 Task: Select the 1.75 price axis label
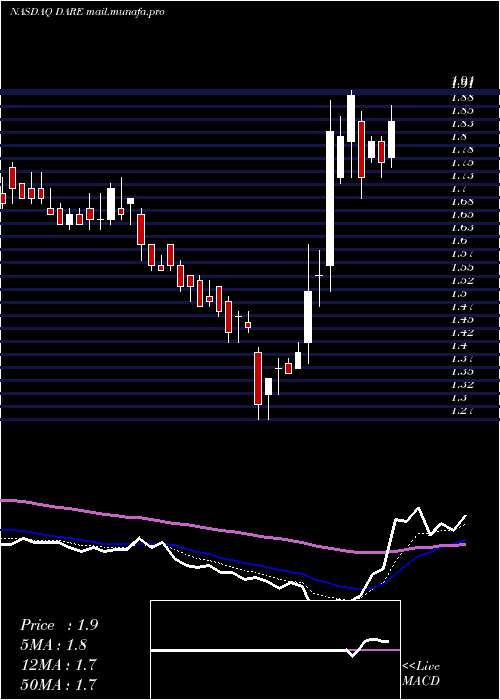(462, 162)
